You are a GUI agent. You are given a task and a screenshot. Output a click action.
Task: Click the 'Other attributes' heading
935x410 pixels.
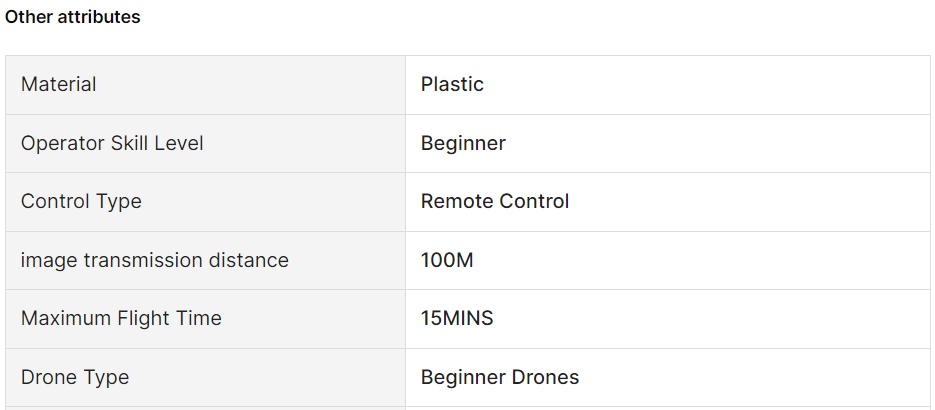73,17
